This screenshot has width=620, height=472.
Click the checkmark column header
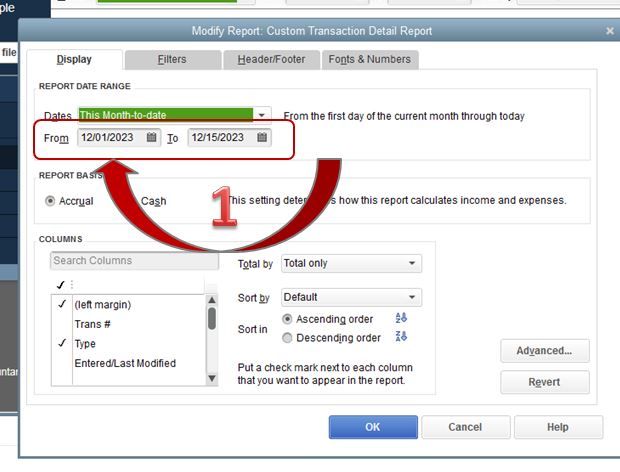(61, 285)
